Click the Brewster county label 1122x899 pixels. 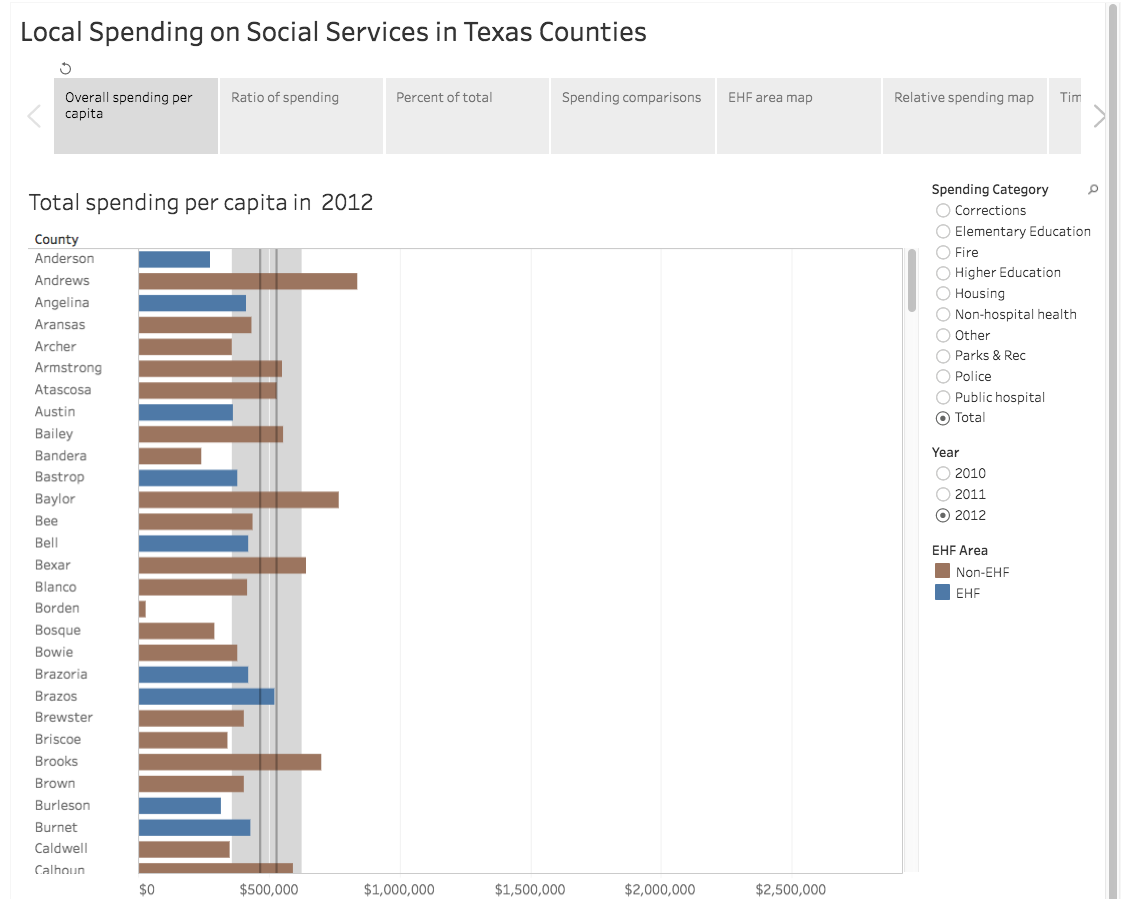[x=64, y=717]
